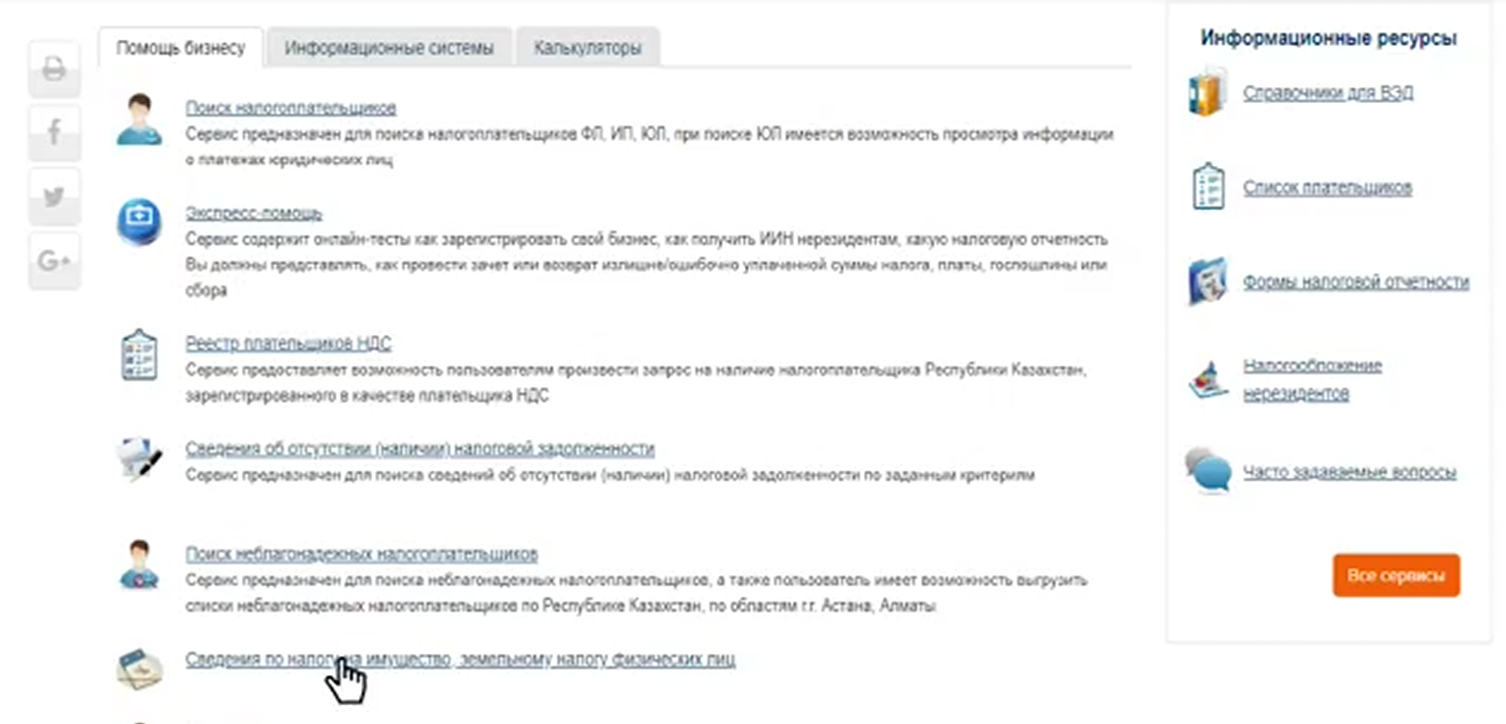This screenshot has width=1506, height=724.
Task: Click the blue Экспресс-помощь first-aid icon
Action: [139, 222]
